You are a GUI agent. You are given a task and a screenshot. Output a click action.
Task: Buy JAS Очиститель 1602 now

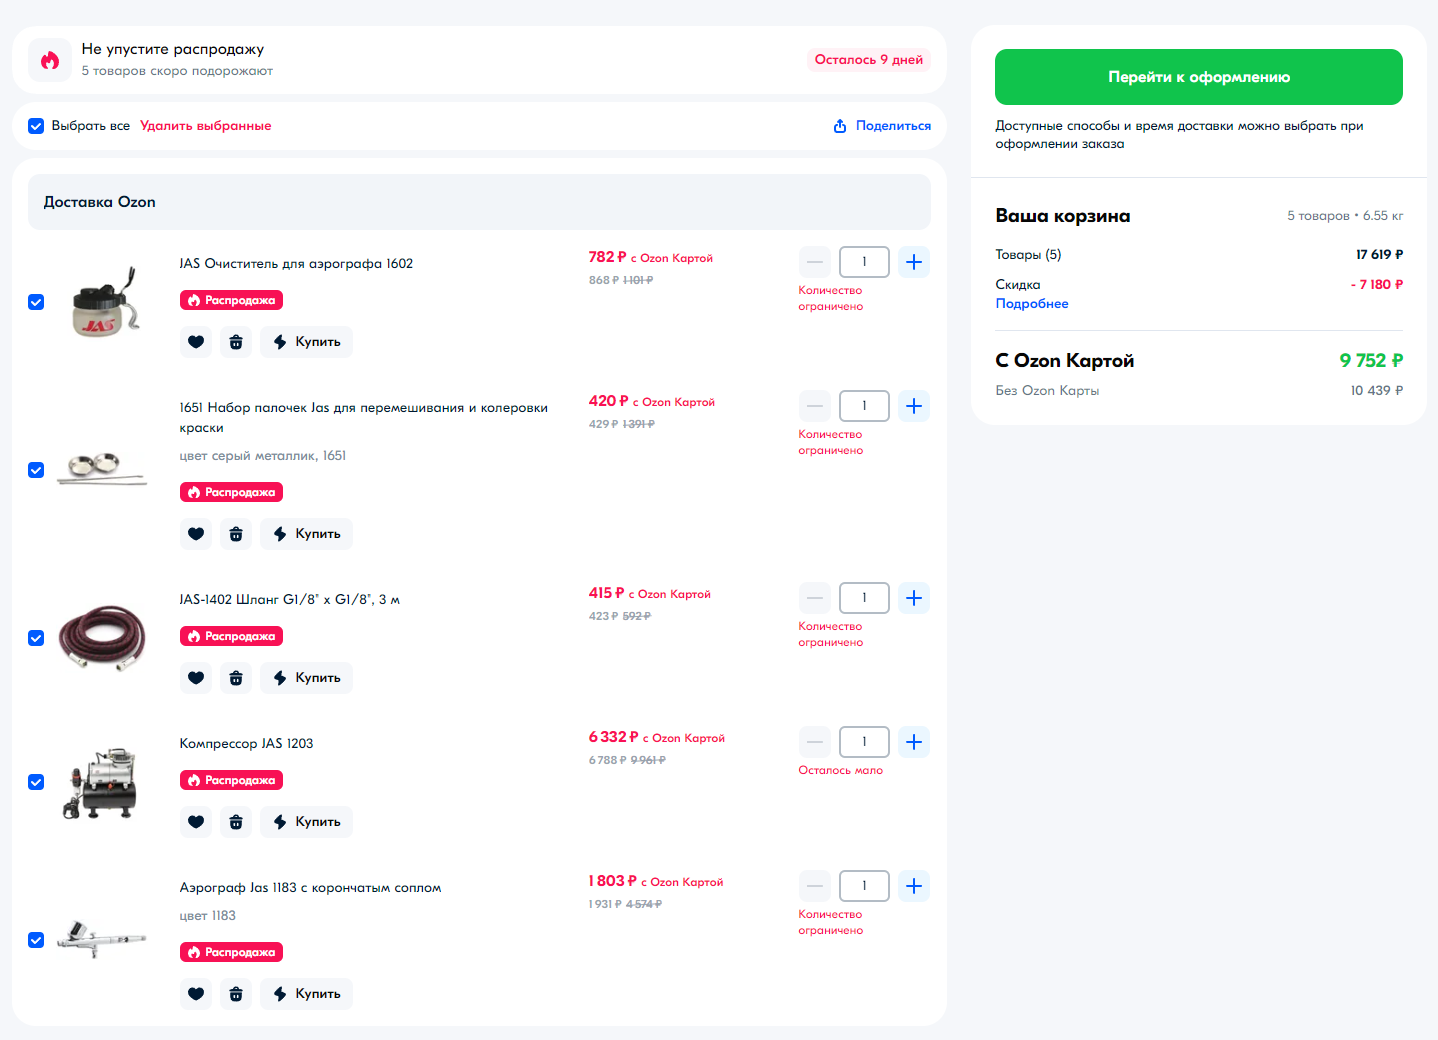(x=307, y=342)
